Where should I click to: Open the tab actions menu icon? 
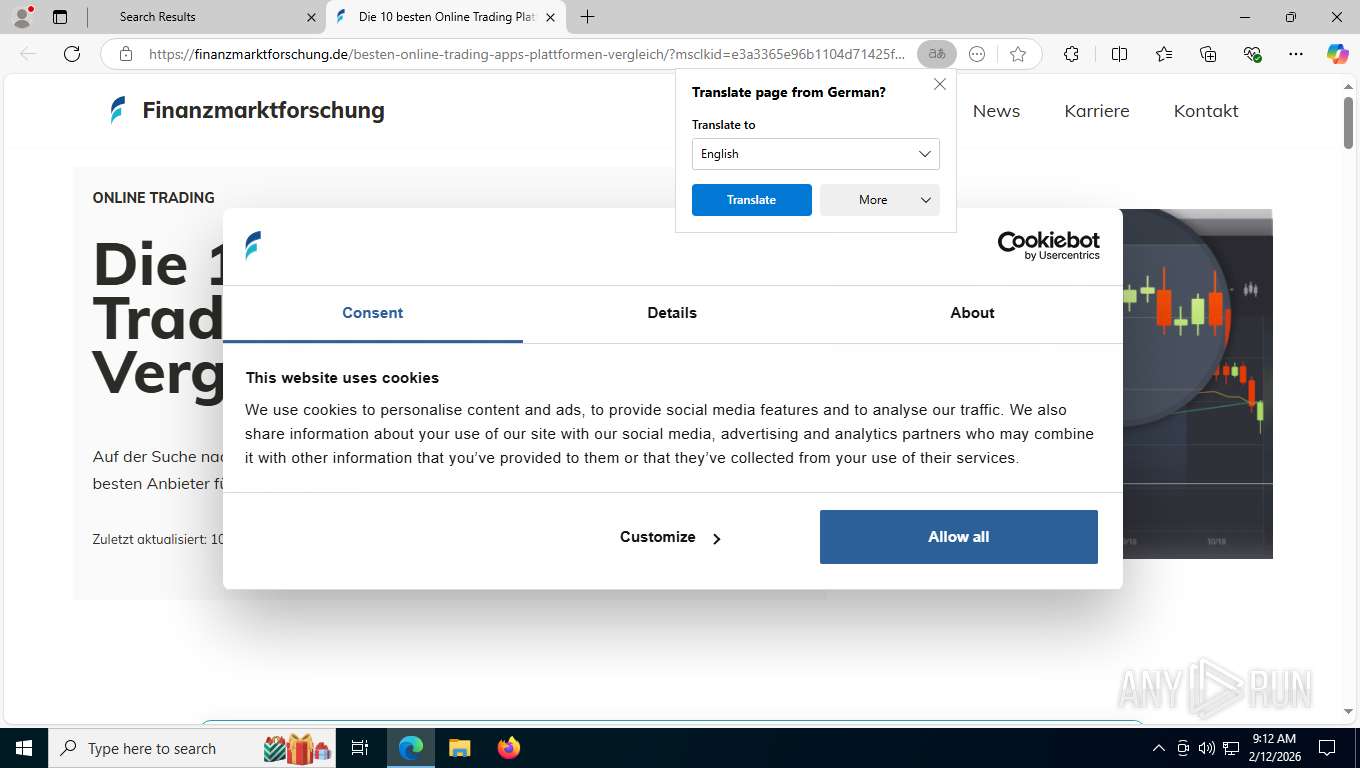pos(60,16)
